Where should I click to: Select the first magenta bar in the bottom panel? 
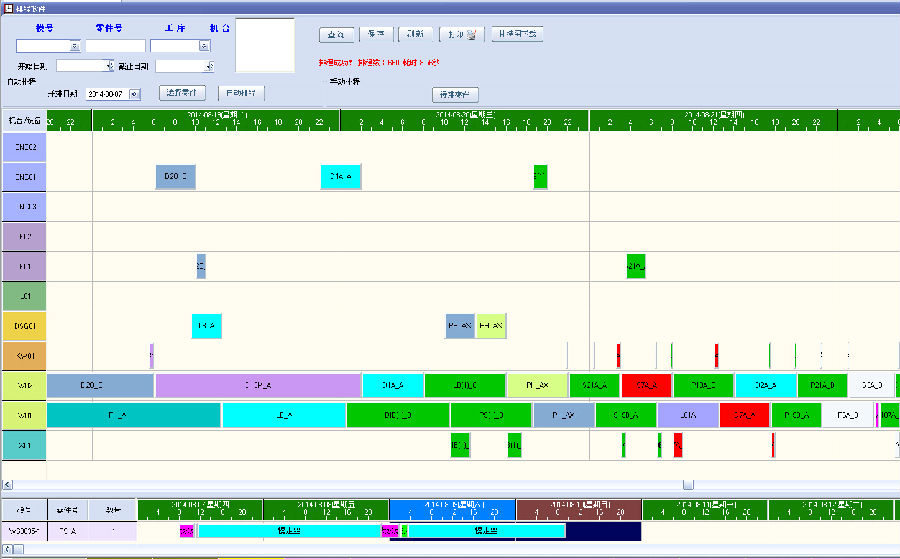click(x=187, y=531)
